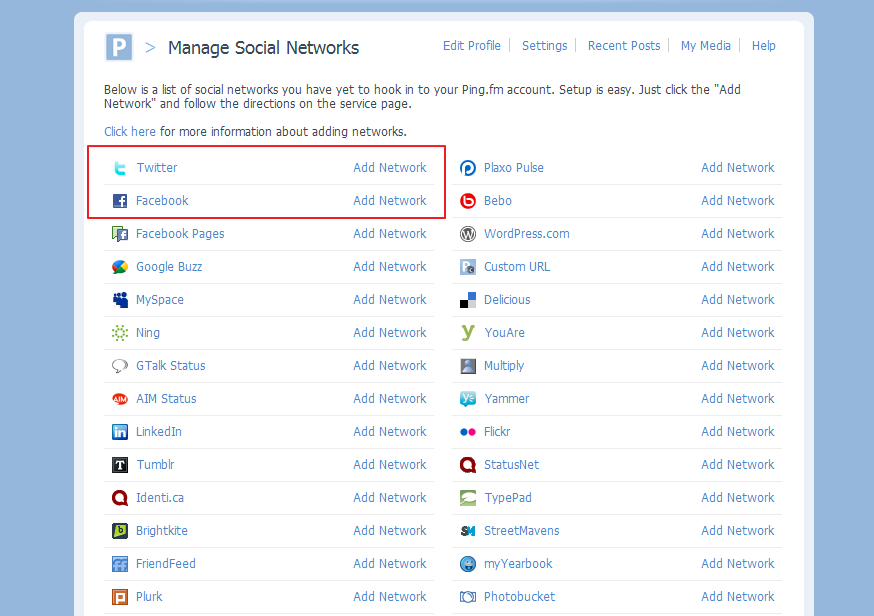This screenshot has height=616, width=874.
Task: Add Network for Yammer
Action: [737, 399]
